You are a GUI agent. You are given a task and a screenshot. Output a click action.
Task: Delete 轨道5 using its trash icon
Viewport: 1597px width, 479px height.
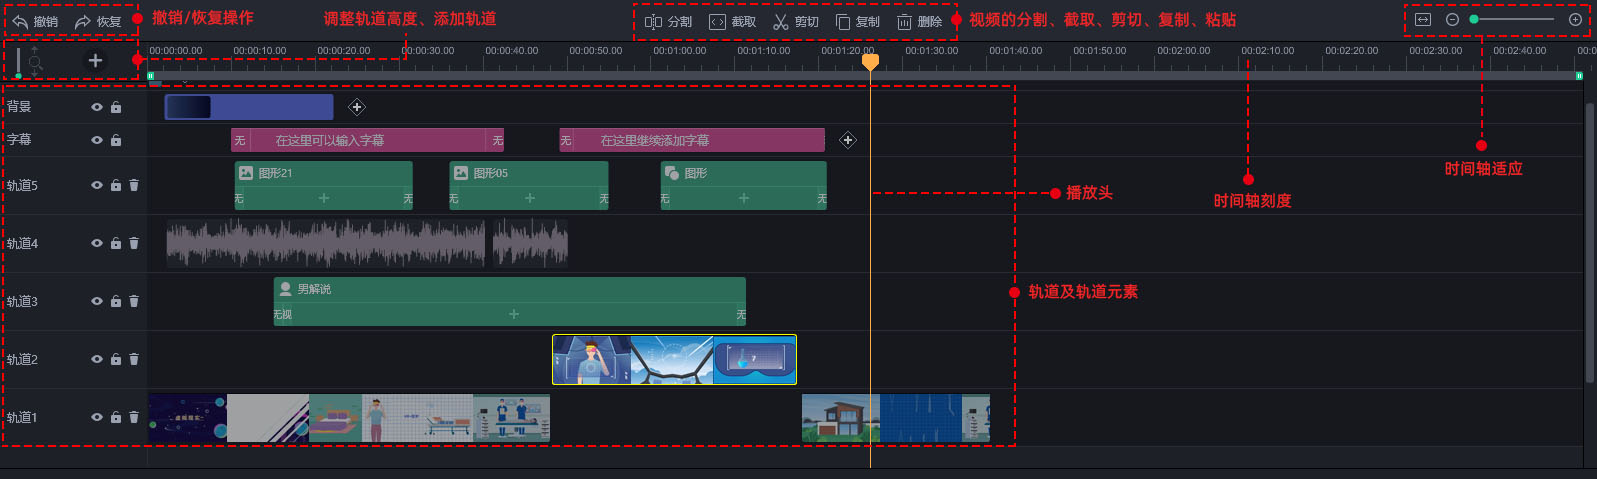(x=134, y=185)
